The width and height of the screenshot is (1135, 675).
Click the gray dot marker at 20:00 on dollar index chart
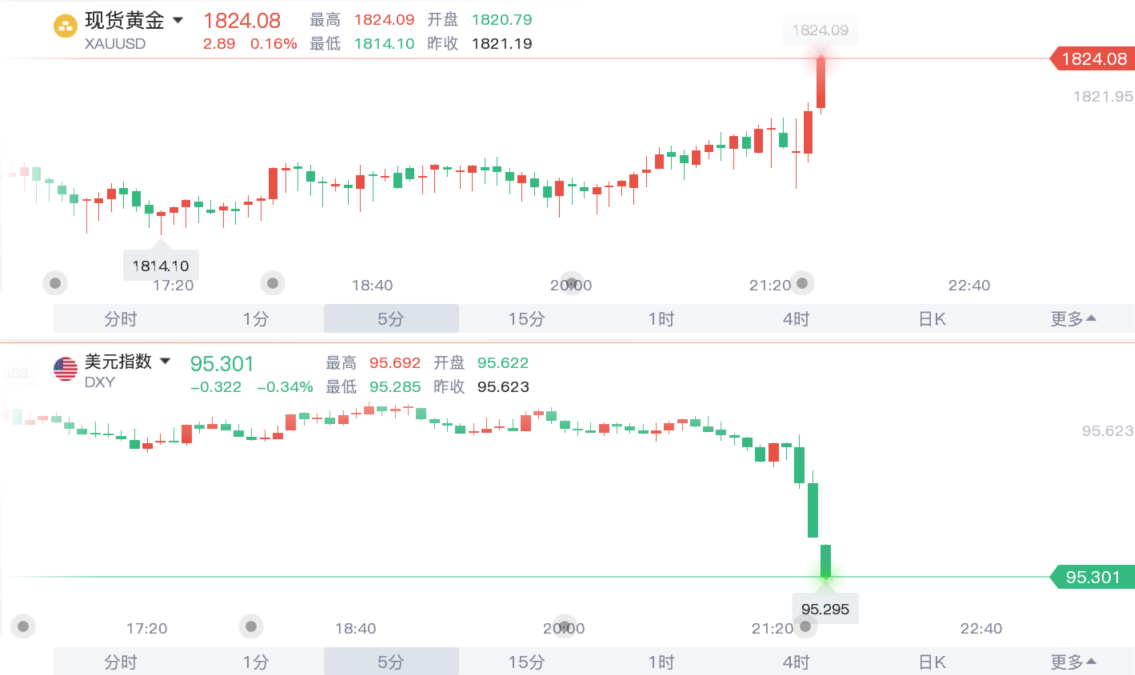565,626
